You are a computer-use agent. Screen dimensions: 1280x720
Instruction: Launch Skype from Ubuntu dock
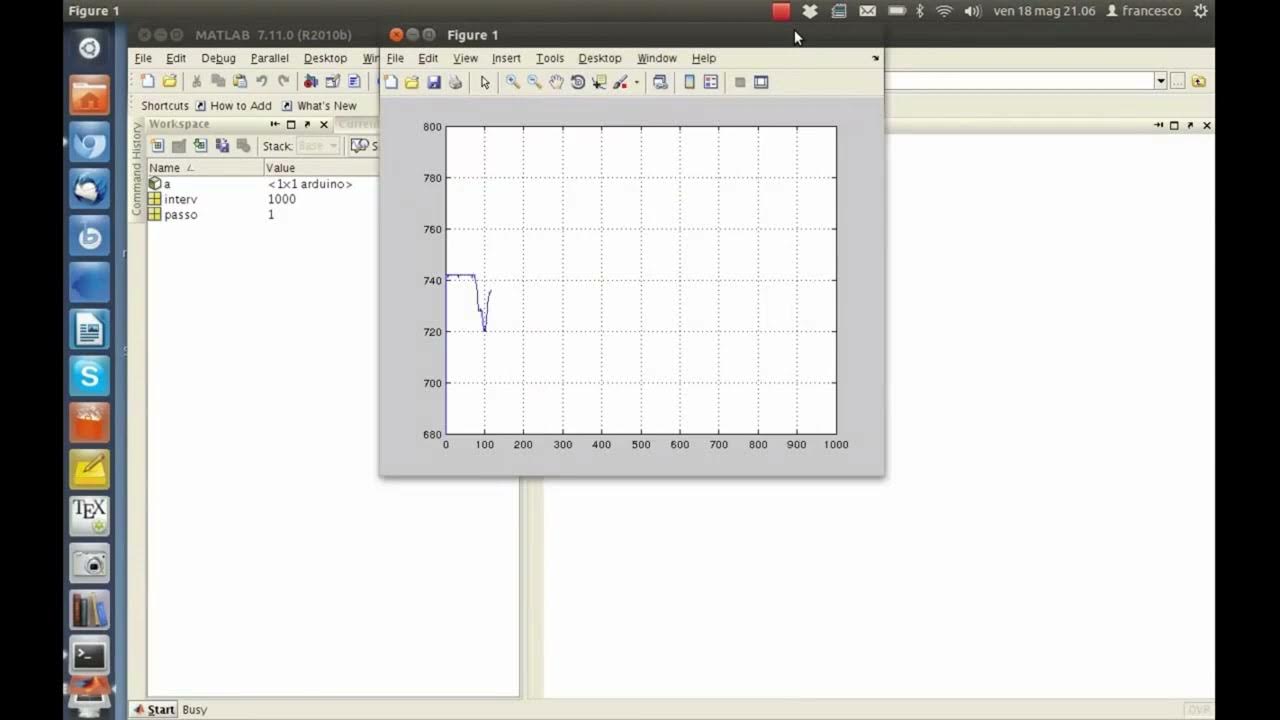89,376
